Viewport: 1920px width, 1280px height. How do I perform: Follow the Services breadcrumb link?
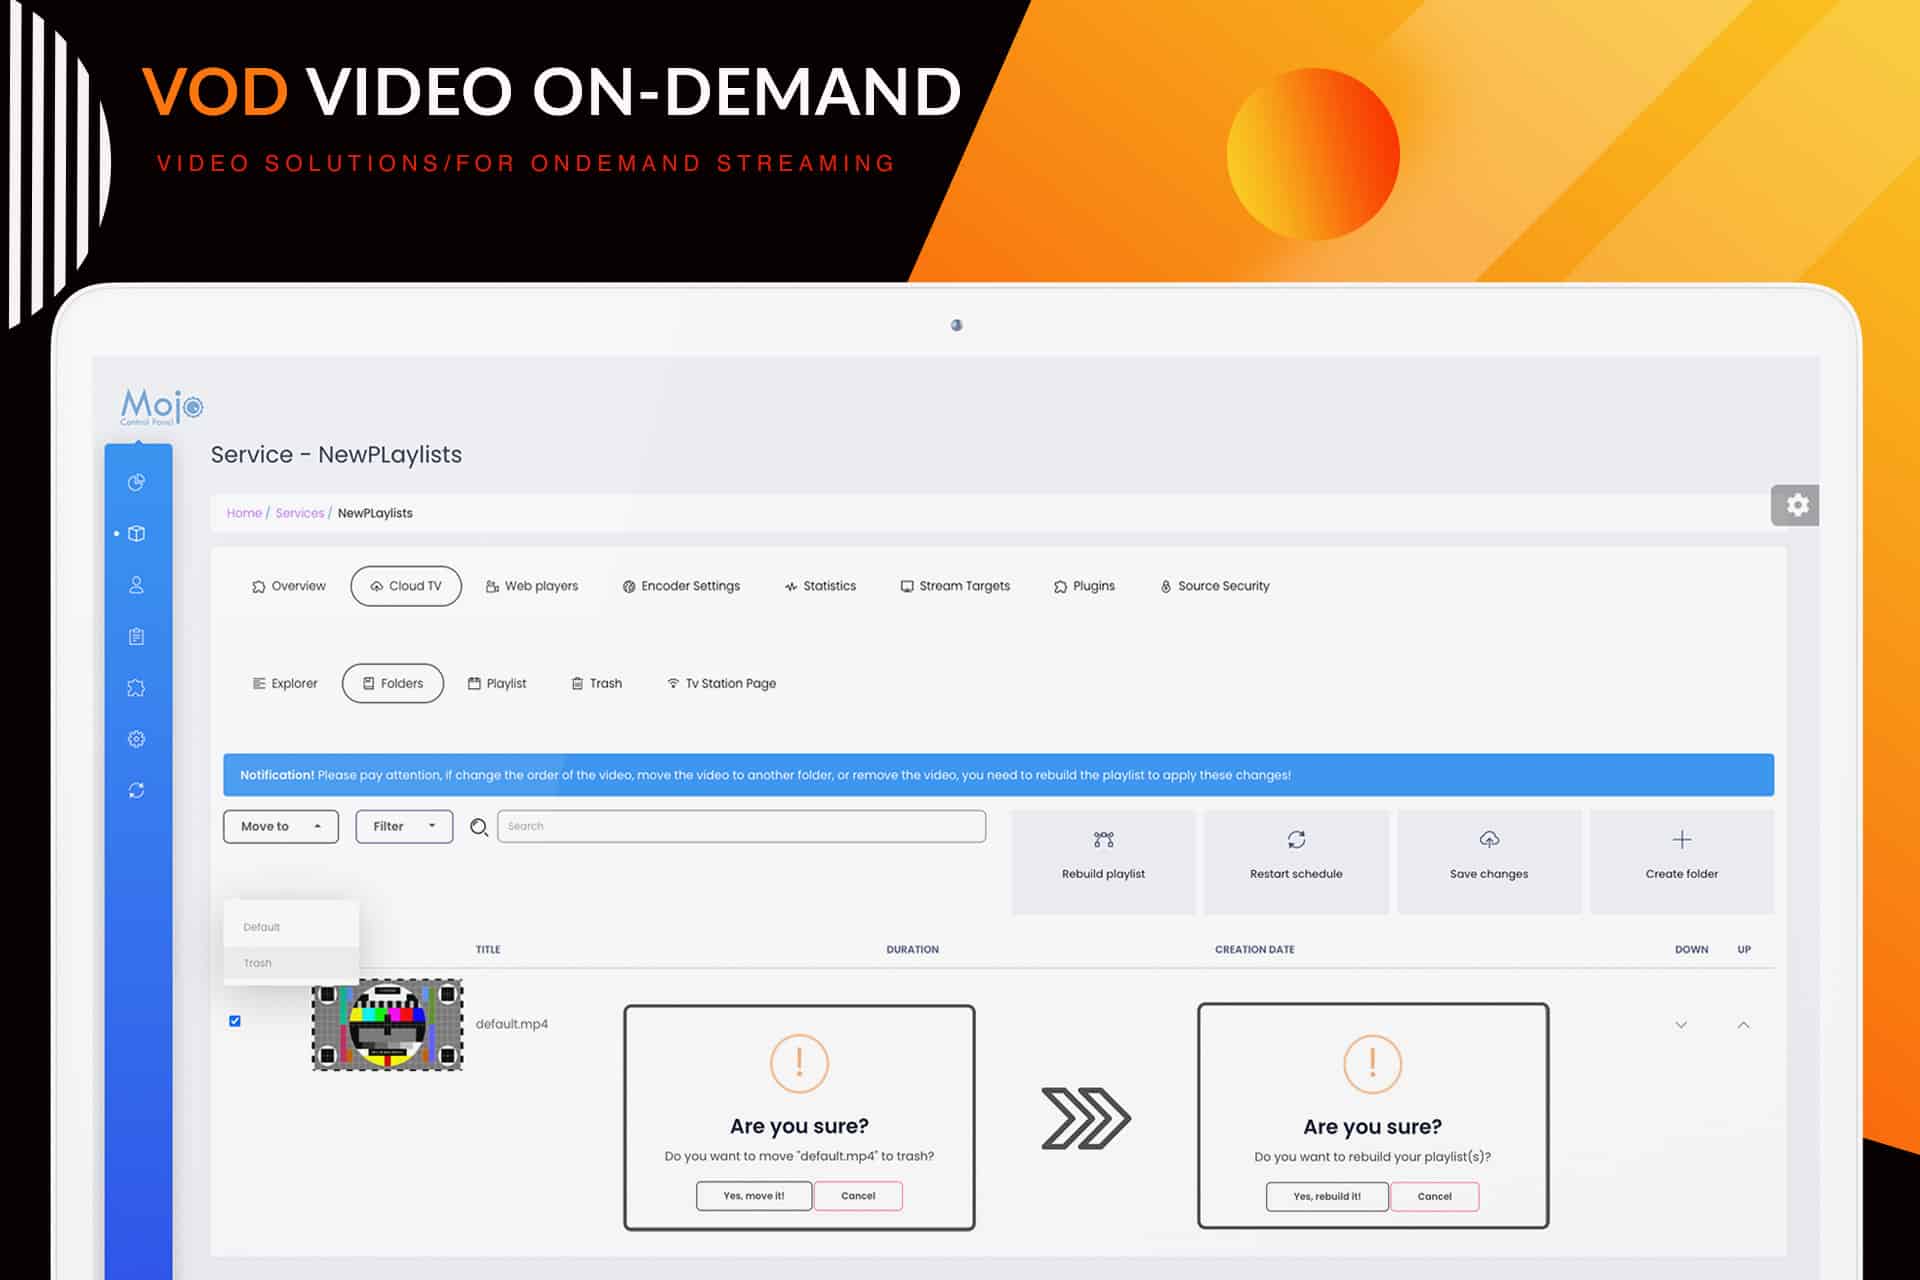(x=300, y=513)
